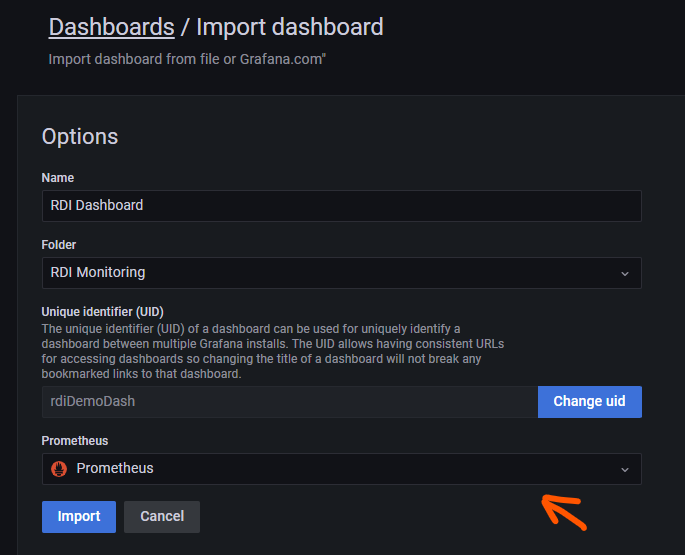Click the Prometheus flame icon in the data source field
This screenshot has width=685, height=555.
[x=59, y=469]
